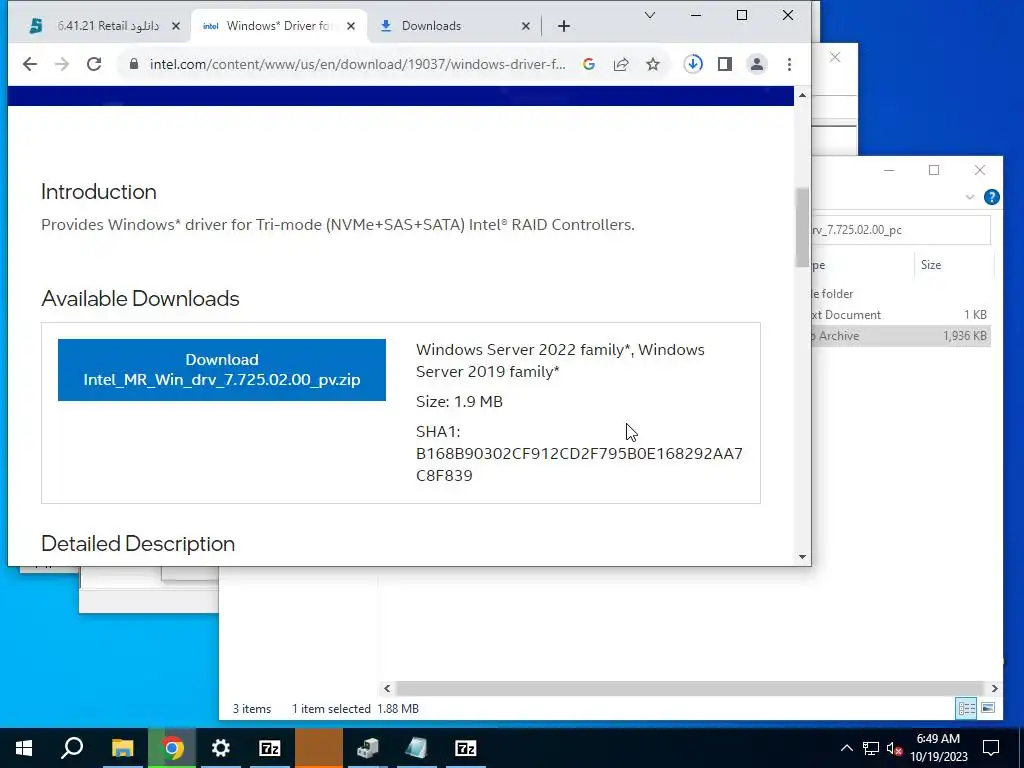This screenshot has height=768, width=1024.
Task: Click the Introduction heading
Action: pyautogui.click(x=99, y=191)
